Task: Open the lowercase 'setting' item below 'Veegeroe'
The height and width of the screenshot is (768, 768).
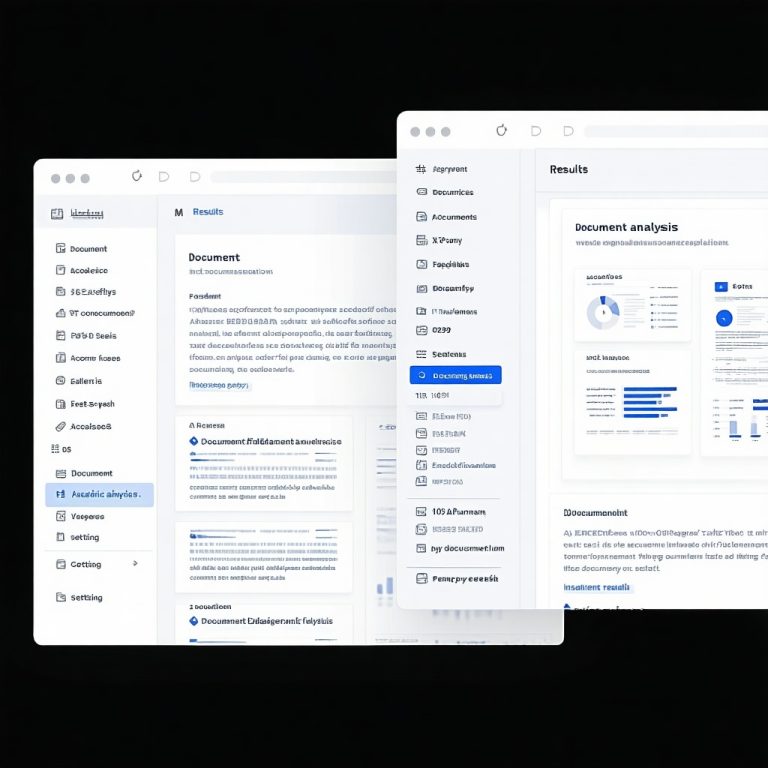Action: tap(85, 537)
